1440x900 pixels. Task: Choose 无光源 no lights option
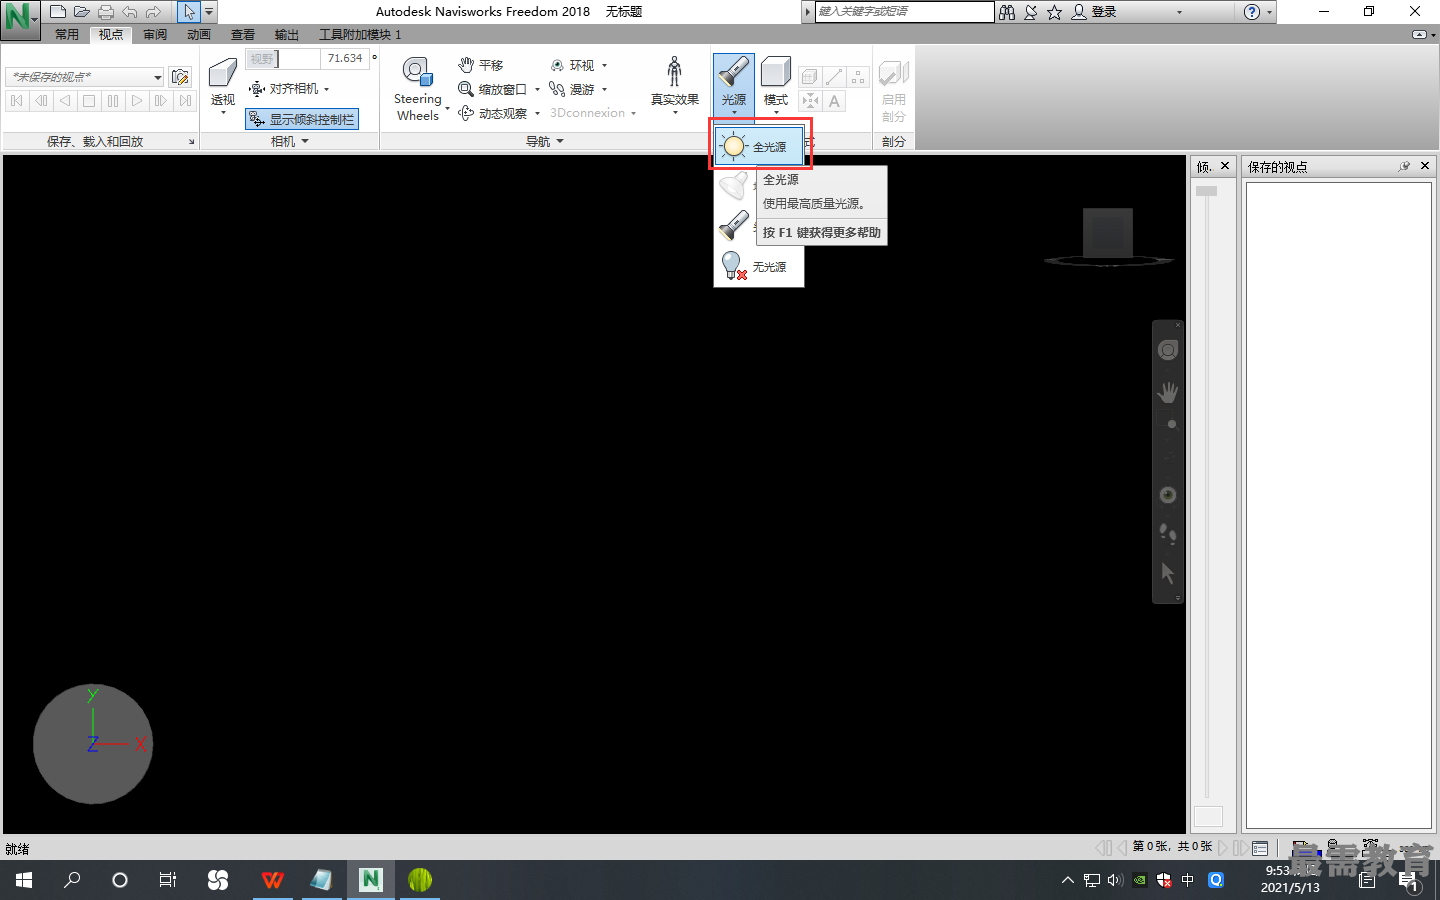(x=759, y=267)
